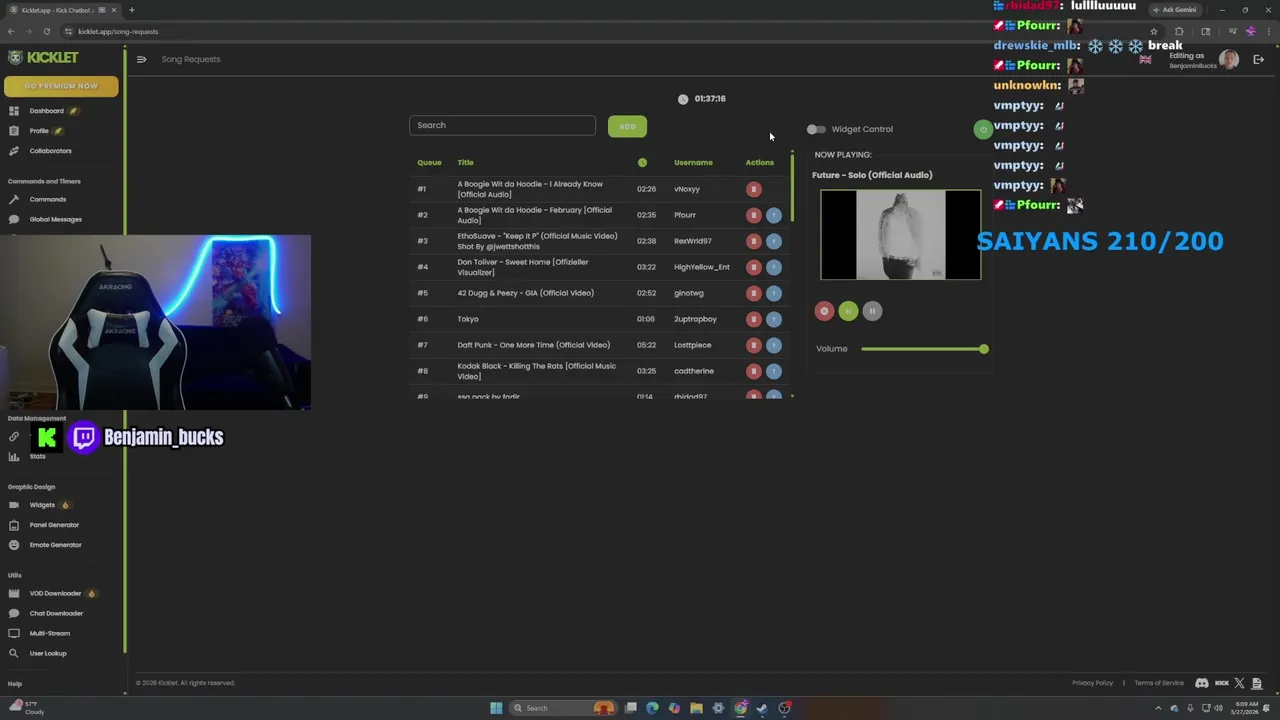1280x720 pixels.
Task: Move Tokyo up in the queue
Action: point(773,319)
